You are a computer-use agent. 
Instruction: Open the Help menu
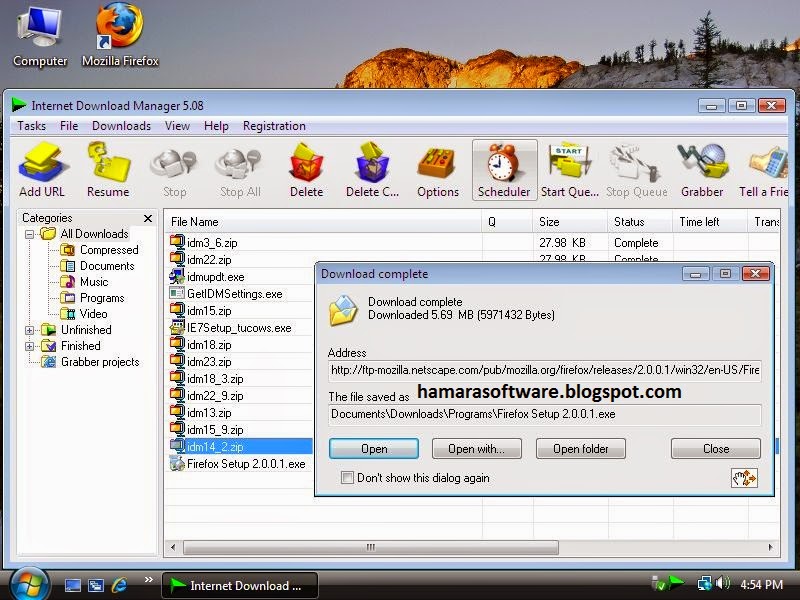pos(216,126)
